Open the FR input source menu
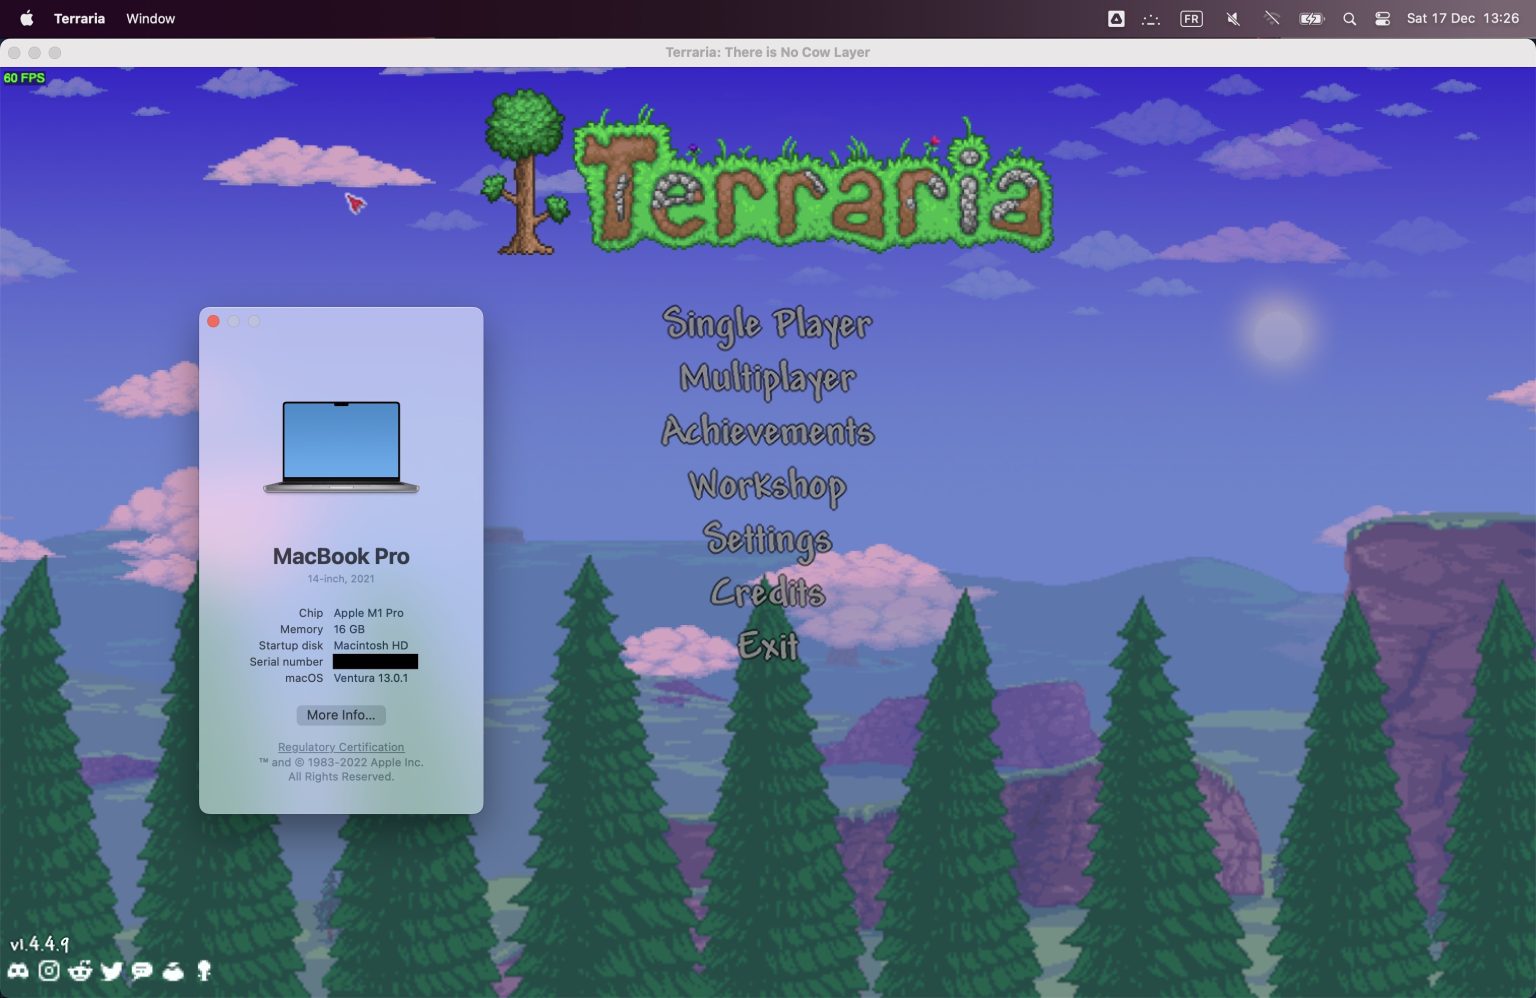1536x998 pixels. pyautogui.click(x=1191, y=19)
